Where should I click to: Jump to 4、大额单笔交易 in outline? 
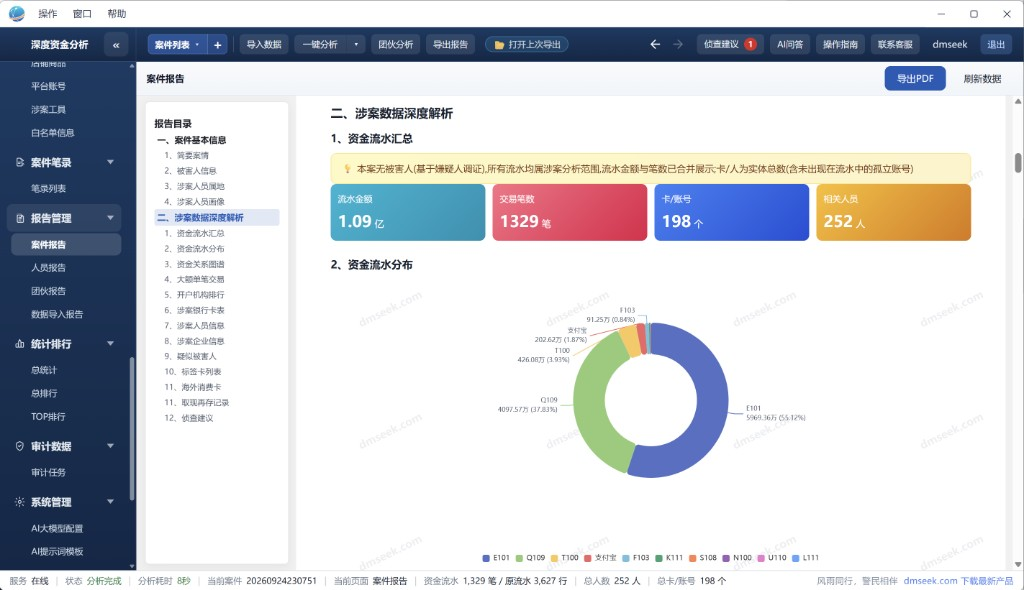click(194, 280)
